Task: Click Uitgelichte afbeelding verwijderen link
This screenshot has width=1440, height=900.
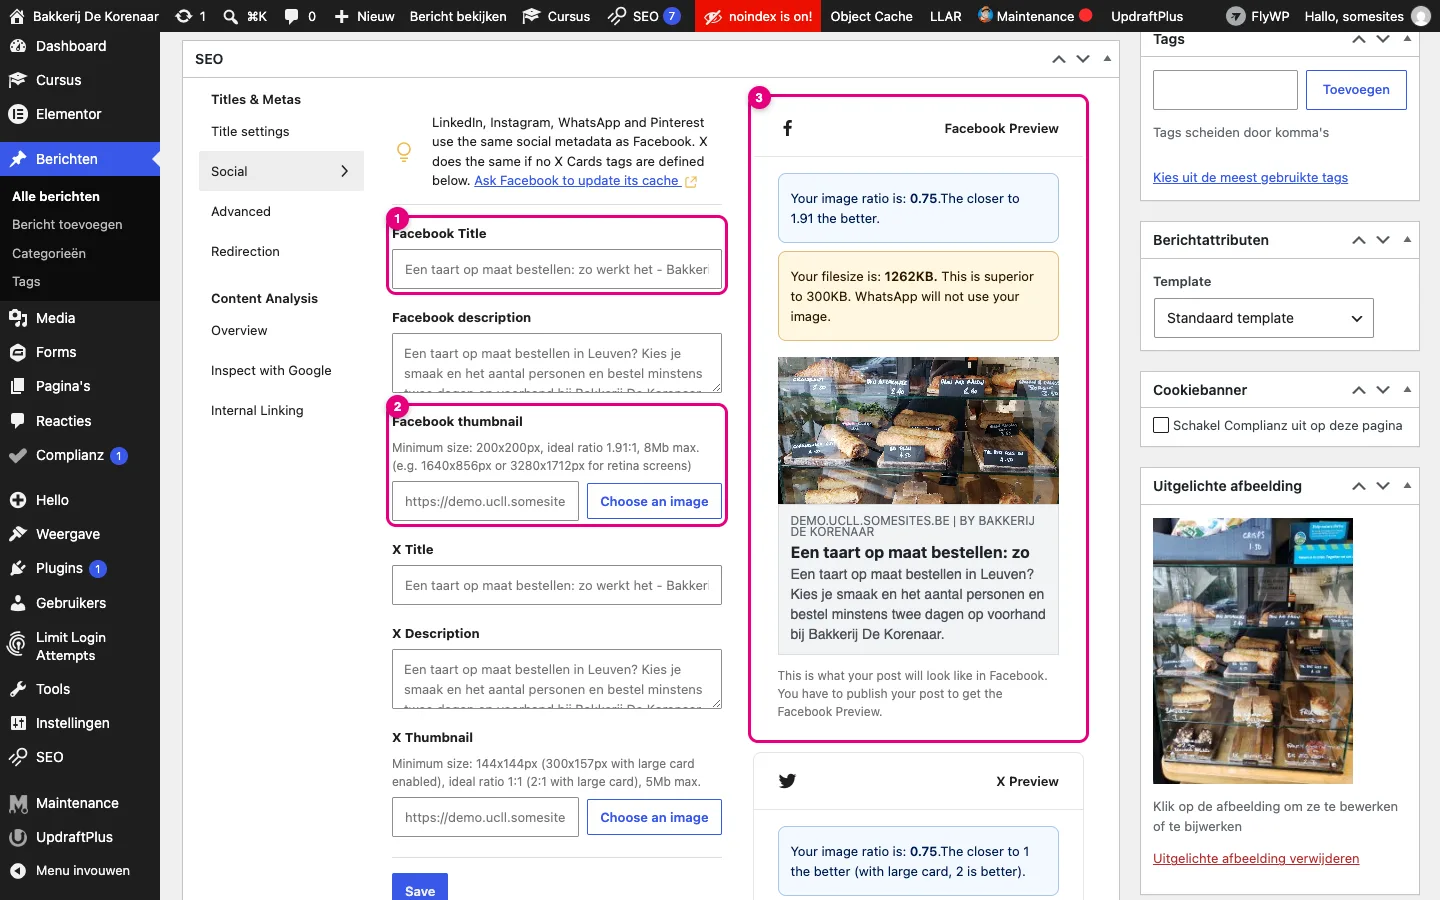Action: [x=1256, y=858]
